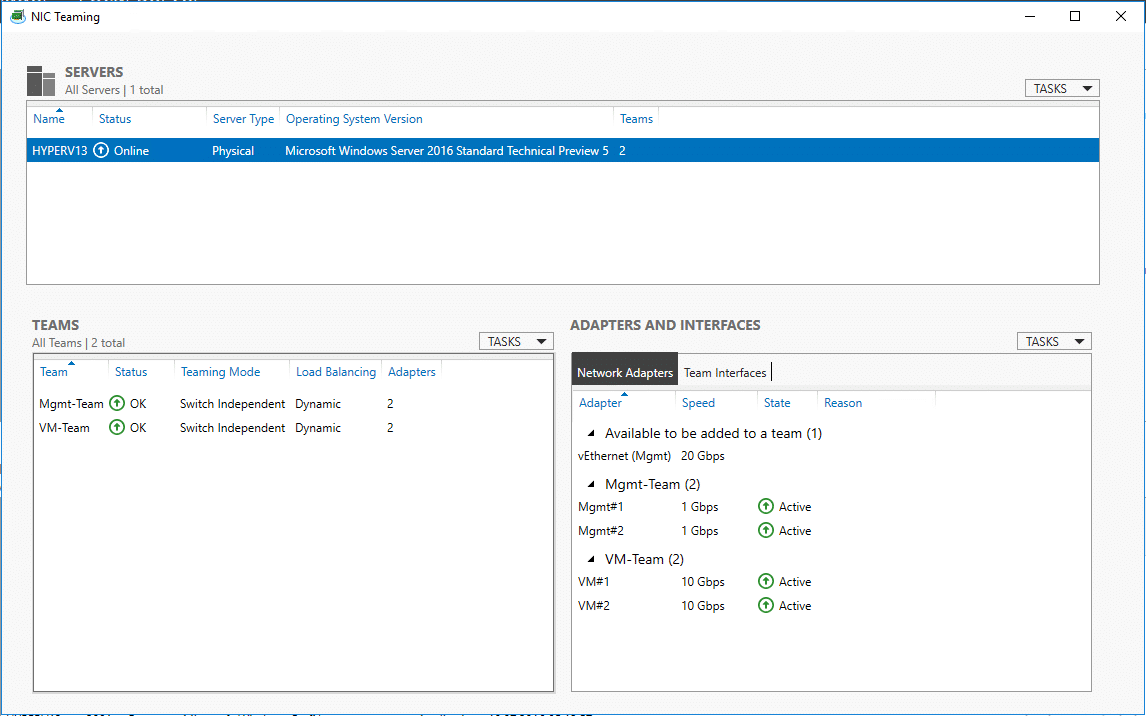Select the Mgmt#1 adapter row
The width and height of the screenshot is (1146, 716).
pyautogui.click(x=831, y=506)
